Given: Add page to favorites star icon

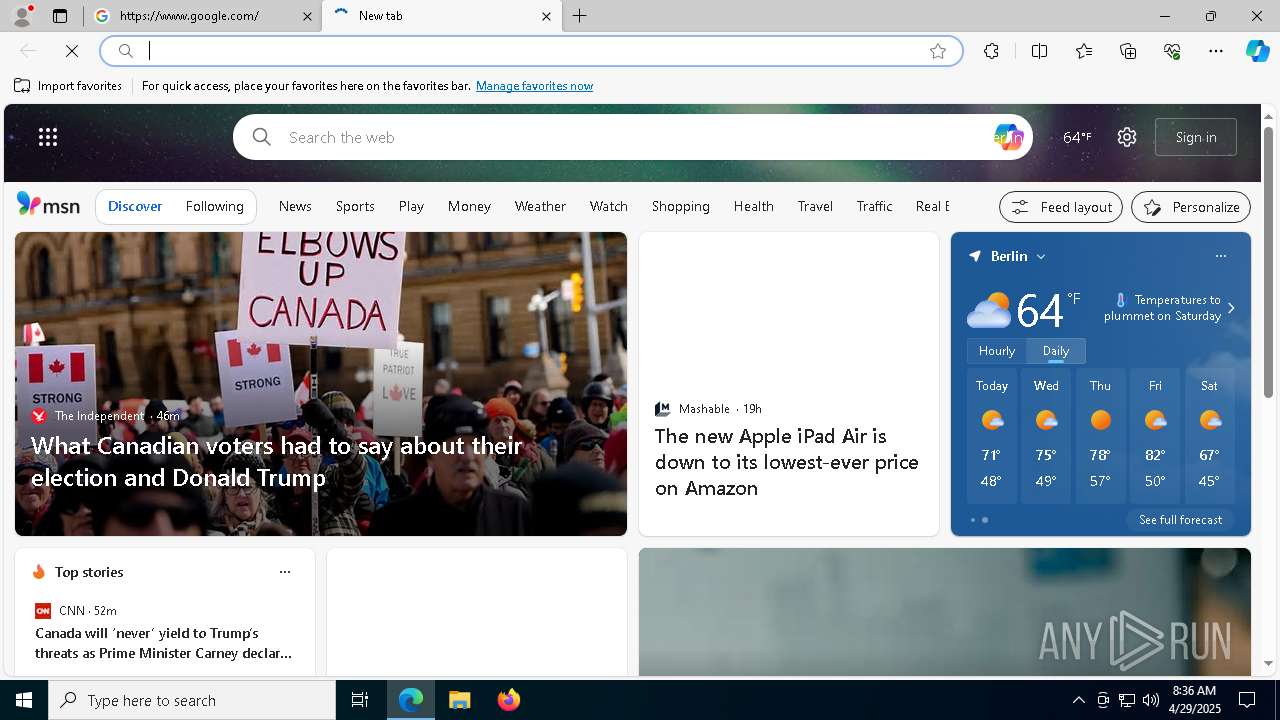Looking at the screenshot, I should coord(938,51).
